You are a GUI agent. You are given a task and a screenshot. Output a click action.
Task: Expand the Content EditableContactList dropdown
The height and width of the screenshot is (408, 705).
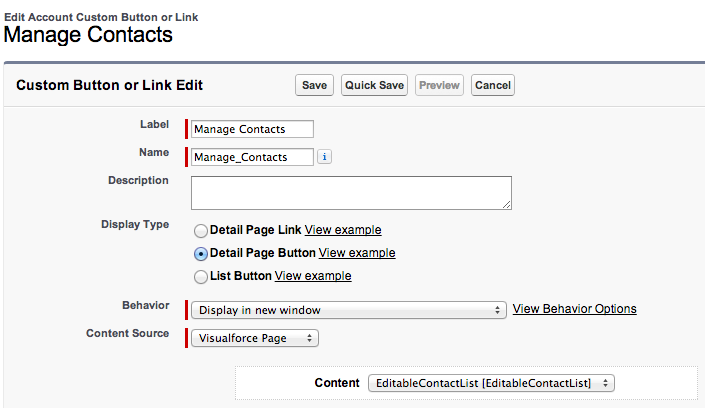coord(491,383)
